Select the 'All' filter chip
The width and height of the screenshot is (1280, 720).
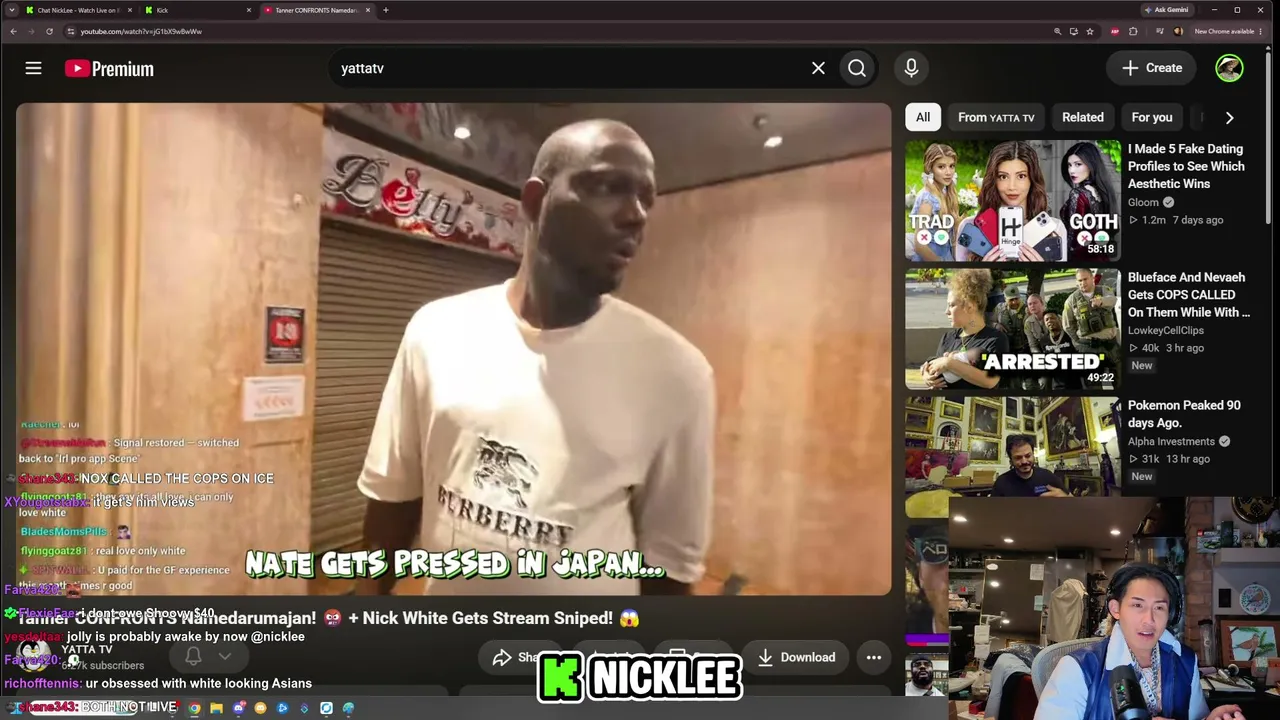point(923,117)
